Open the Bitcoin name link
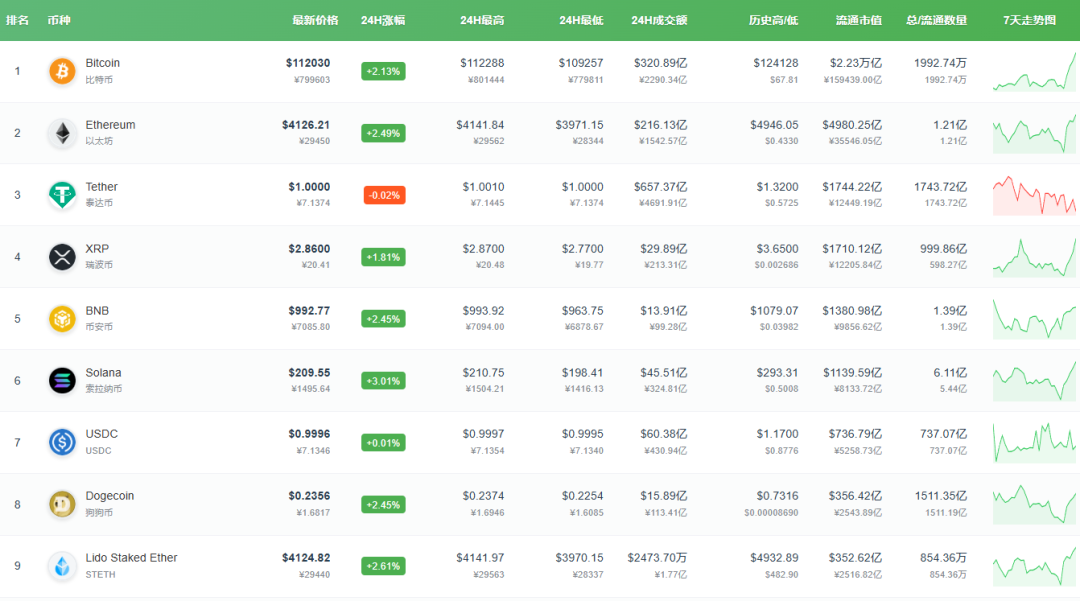This screenshot has height=601, width=1080. click(x=103, y=63)
